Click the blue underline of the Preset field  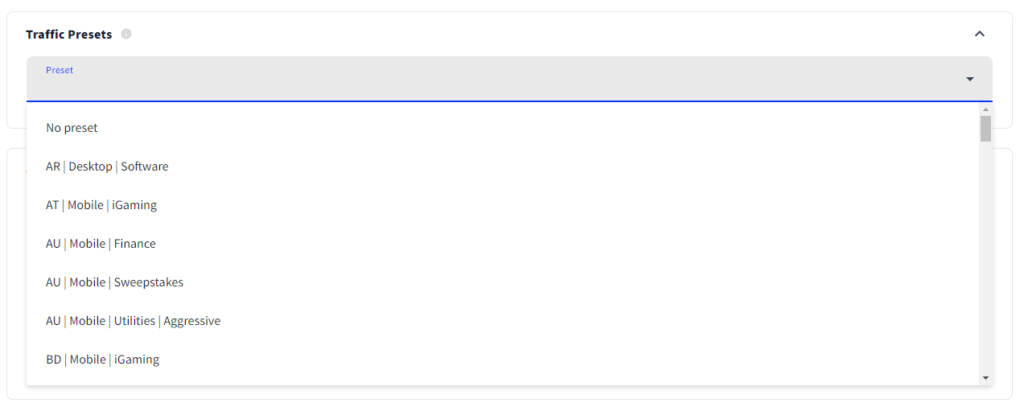(x=509, y=101)
